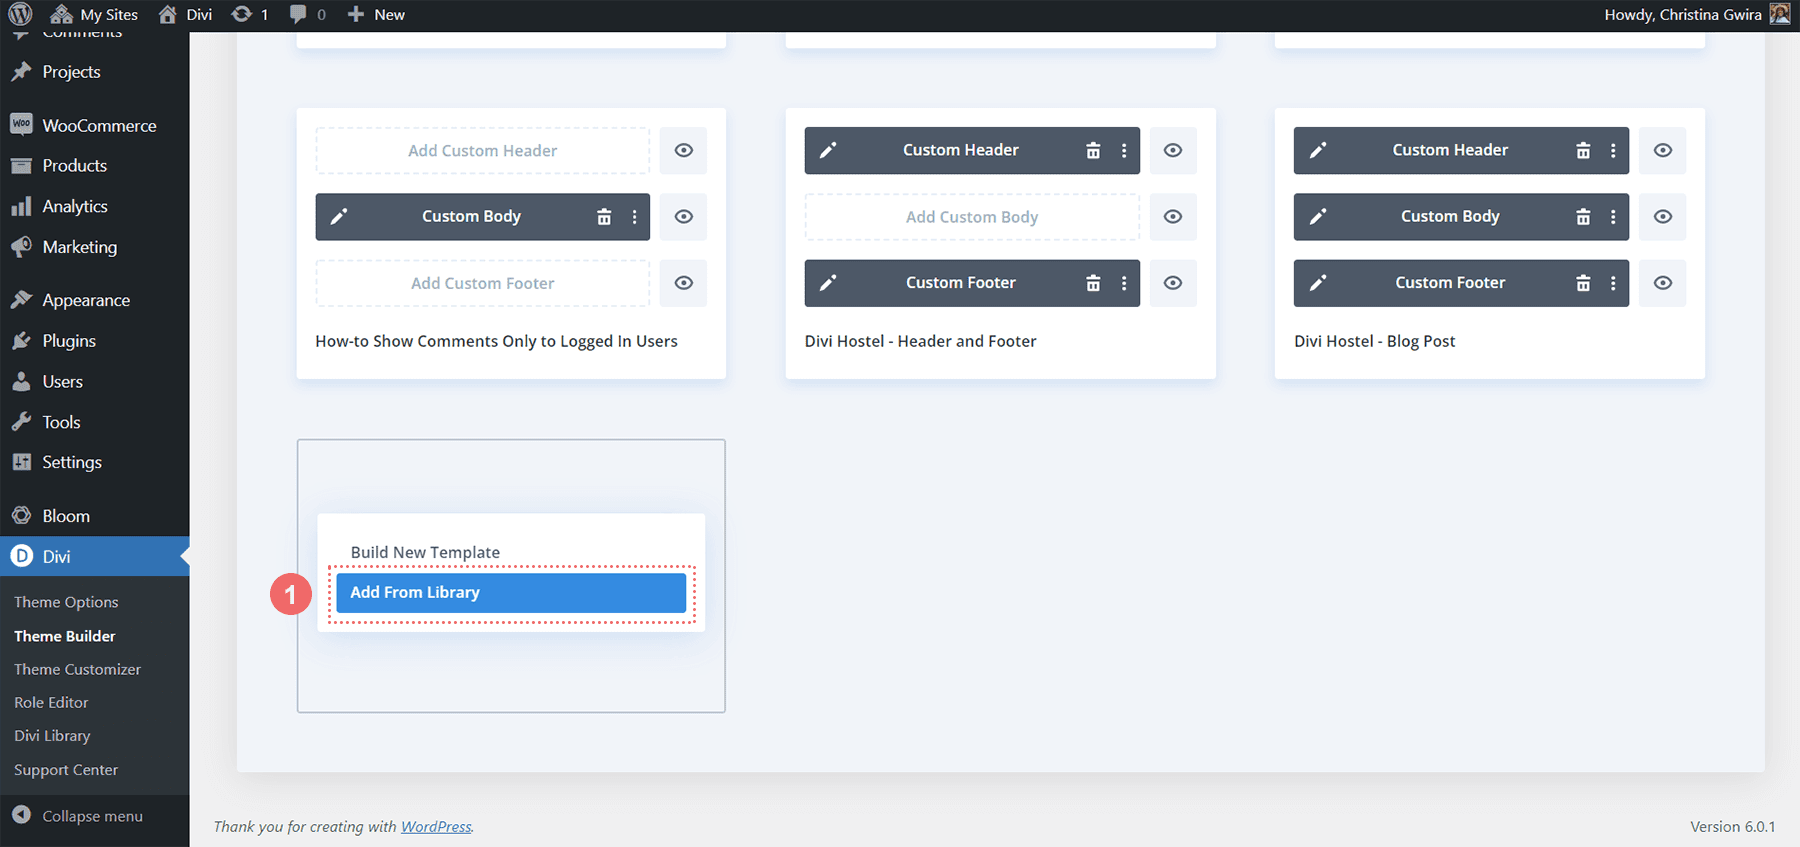Open more options for Custom Footer in Header and Footer template
The height and width of the screenshot is (847, 1800).
pyautogui.click(x=1124, y=283)
